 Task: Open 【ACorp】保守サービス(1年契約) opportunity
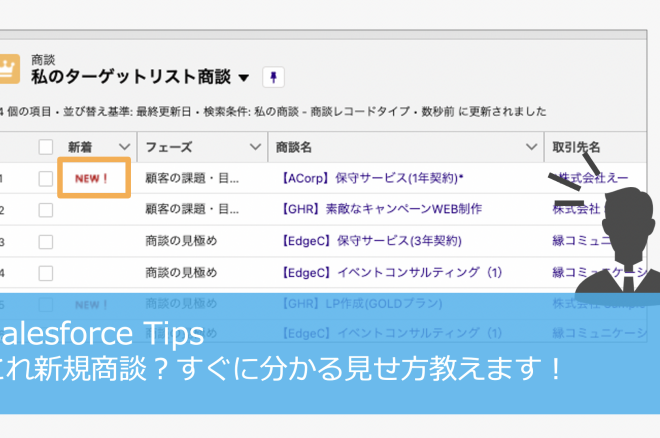point(372,178)
